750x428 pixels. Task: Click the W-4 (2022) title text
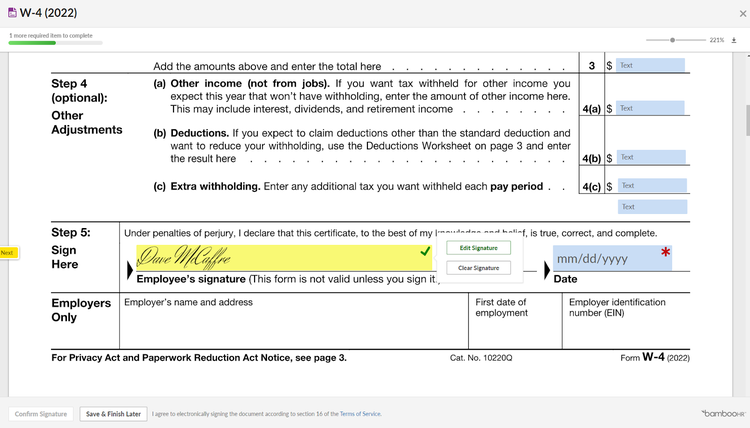tap(48, 13)
